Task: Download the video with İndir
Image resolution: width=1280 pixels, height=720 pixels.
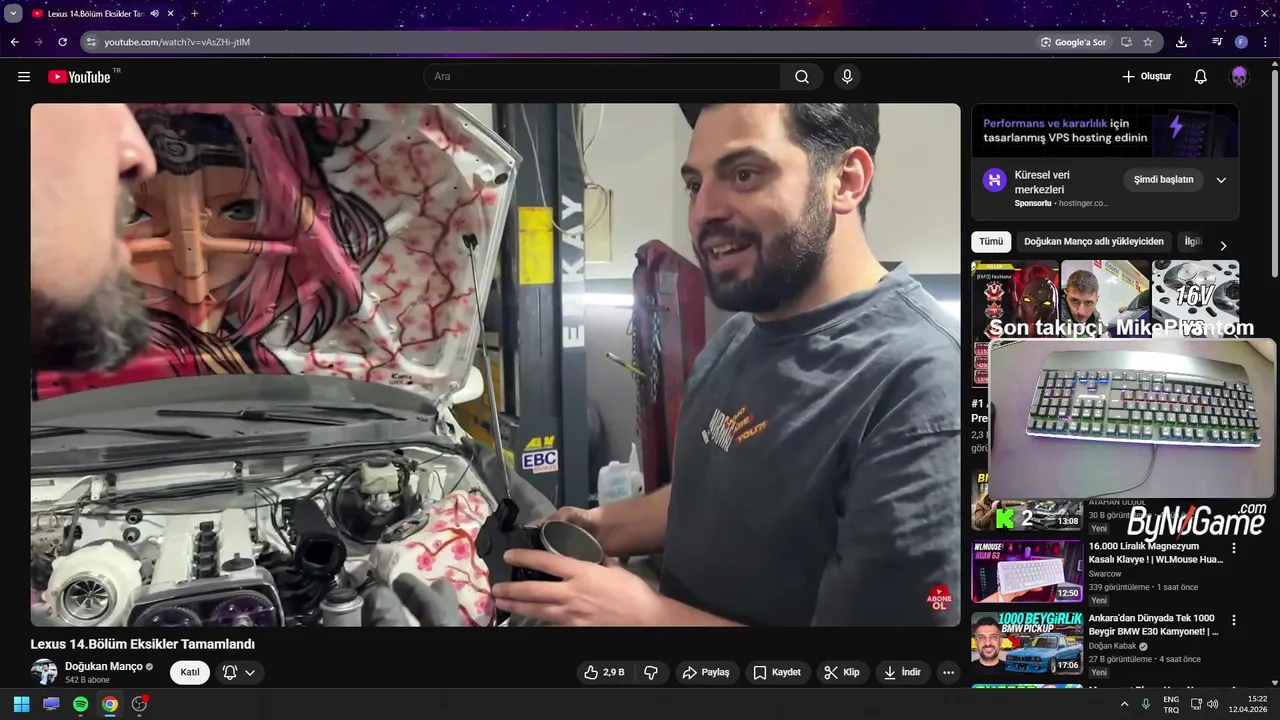Action: tap(902, 672)
